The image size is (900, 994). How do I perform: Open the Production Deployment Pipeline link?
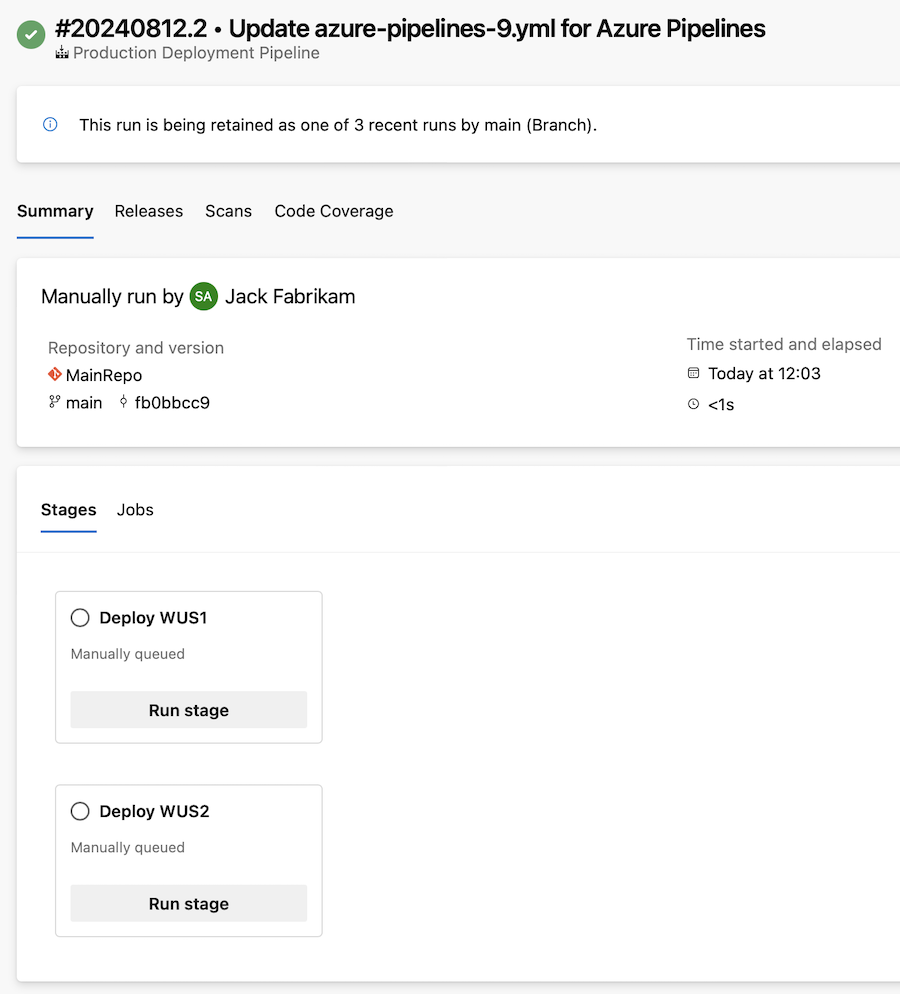(x=196, y=53)
